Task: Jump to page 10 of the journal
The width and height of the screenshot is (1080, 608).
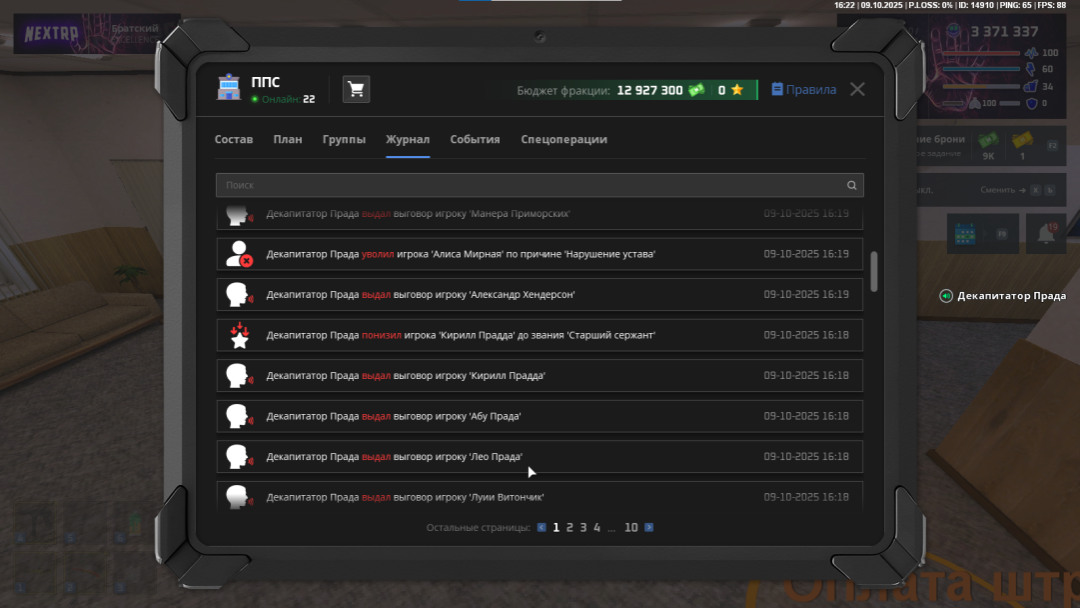Action: [631, 527]
